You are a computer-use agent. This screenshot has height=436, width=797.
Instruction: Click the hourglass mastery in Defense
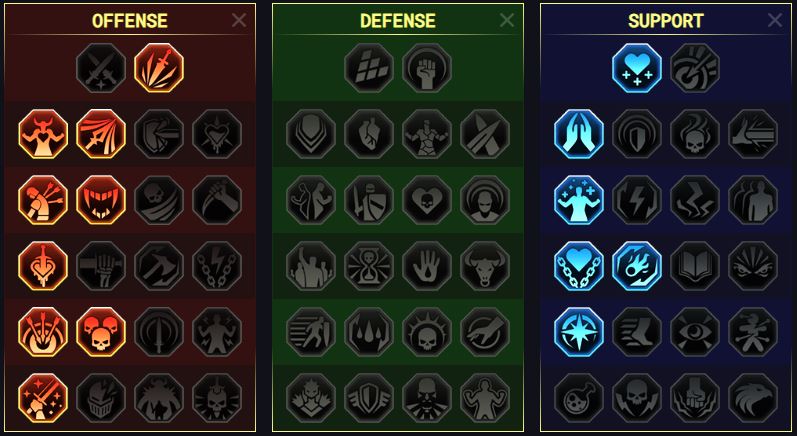[369, 266]
